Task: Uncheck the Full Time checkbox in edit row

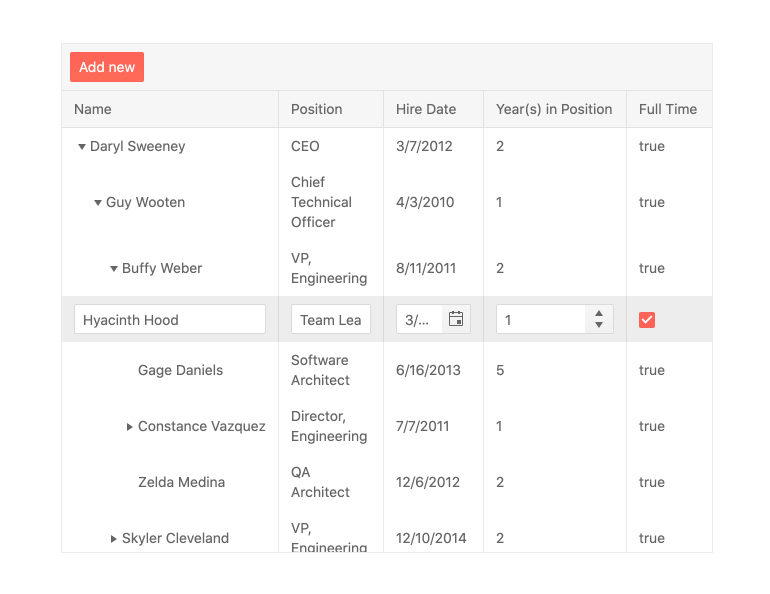Action: tap(647, 320)
